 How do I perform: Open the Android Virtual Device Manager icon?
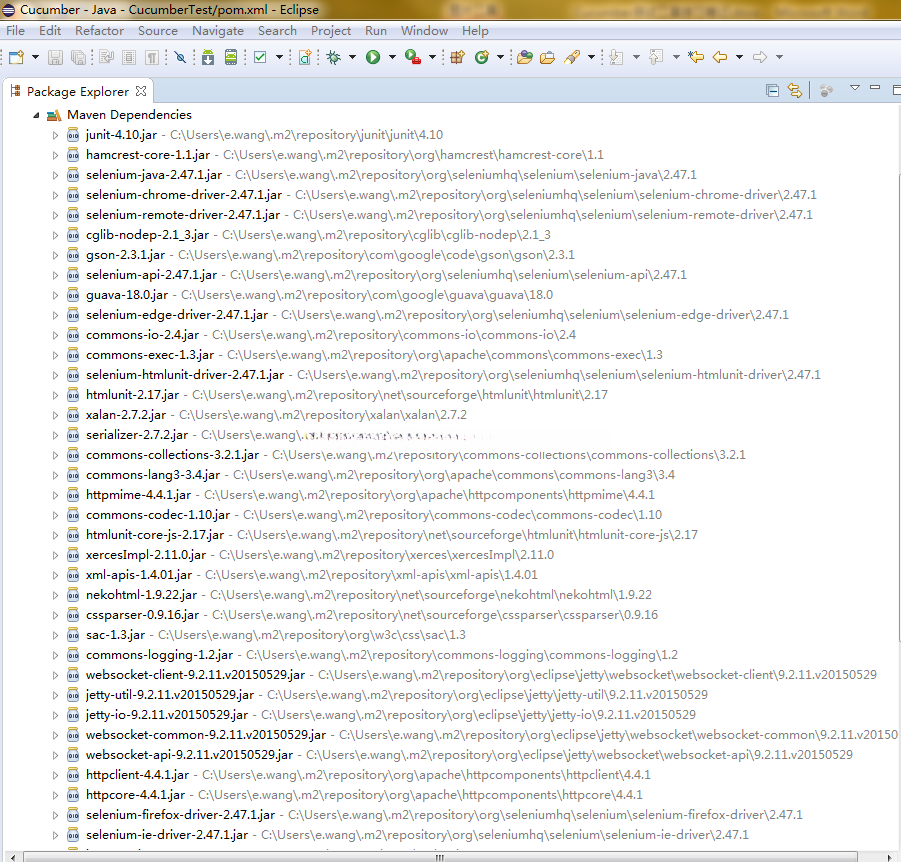click(x=231, y=57)
